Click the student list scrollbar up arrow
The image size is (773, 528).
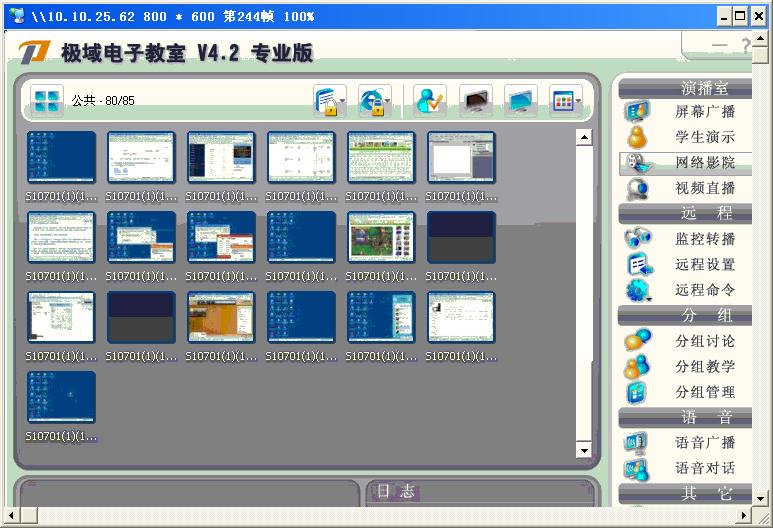(584, 137)
